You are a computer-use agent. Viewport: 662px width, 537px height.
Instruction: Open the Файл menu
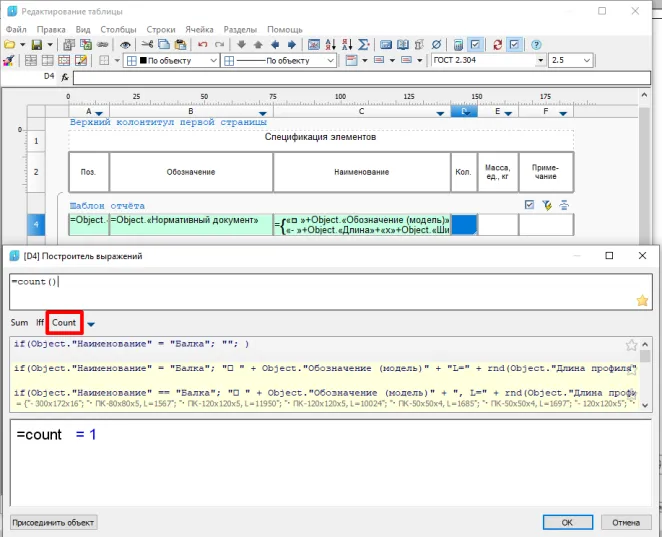click(x=15, y=30)
